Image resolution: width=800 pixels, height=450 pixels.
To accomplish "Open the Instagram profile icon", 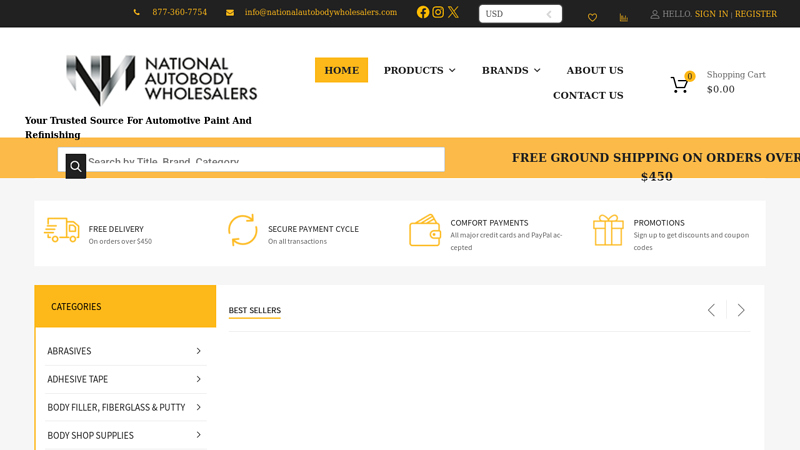I will (x=438, y=12).
